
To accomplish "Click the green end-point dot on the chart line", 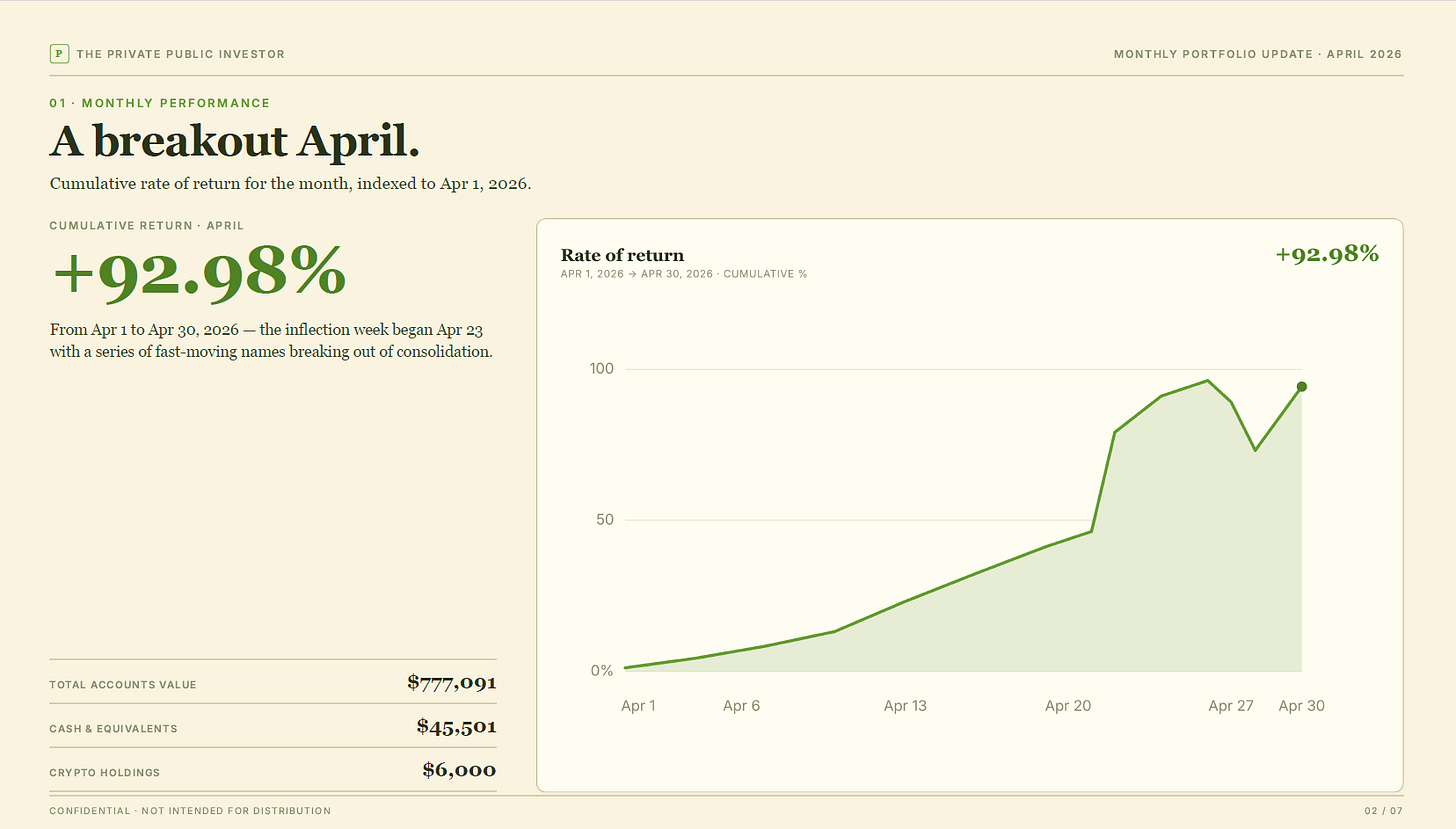I will click(x=1302, y=387).
